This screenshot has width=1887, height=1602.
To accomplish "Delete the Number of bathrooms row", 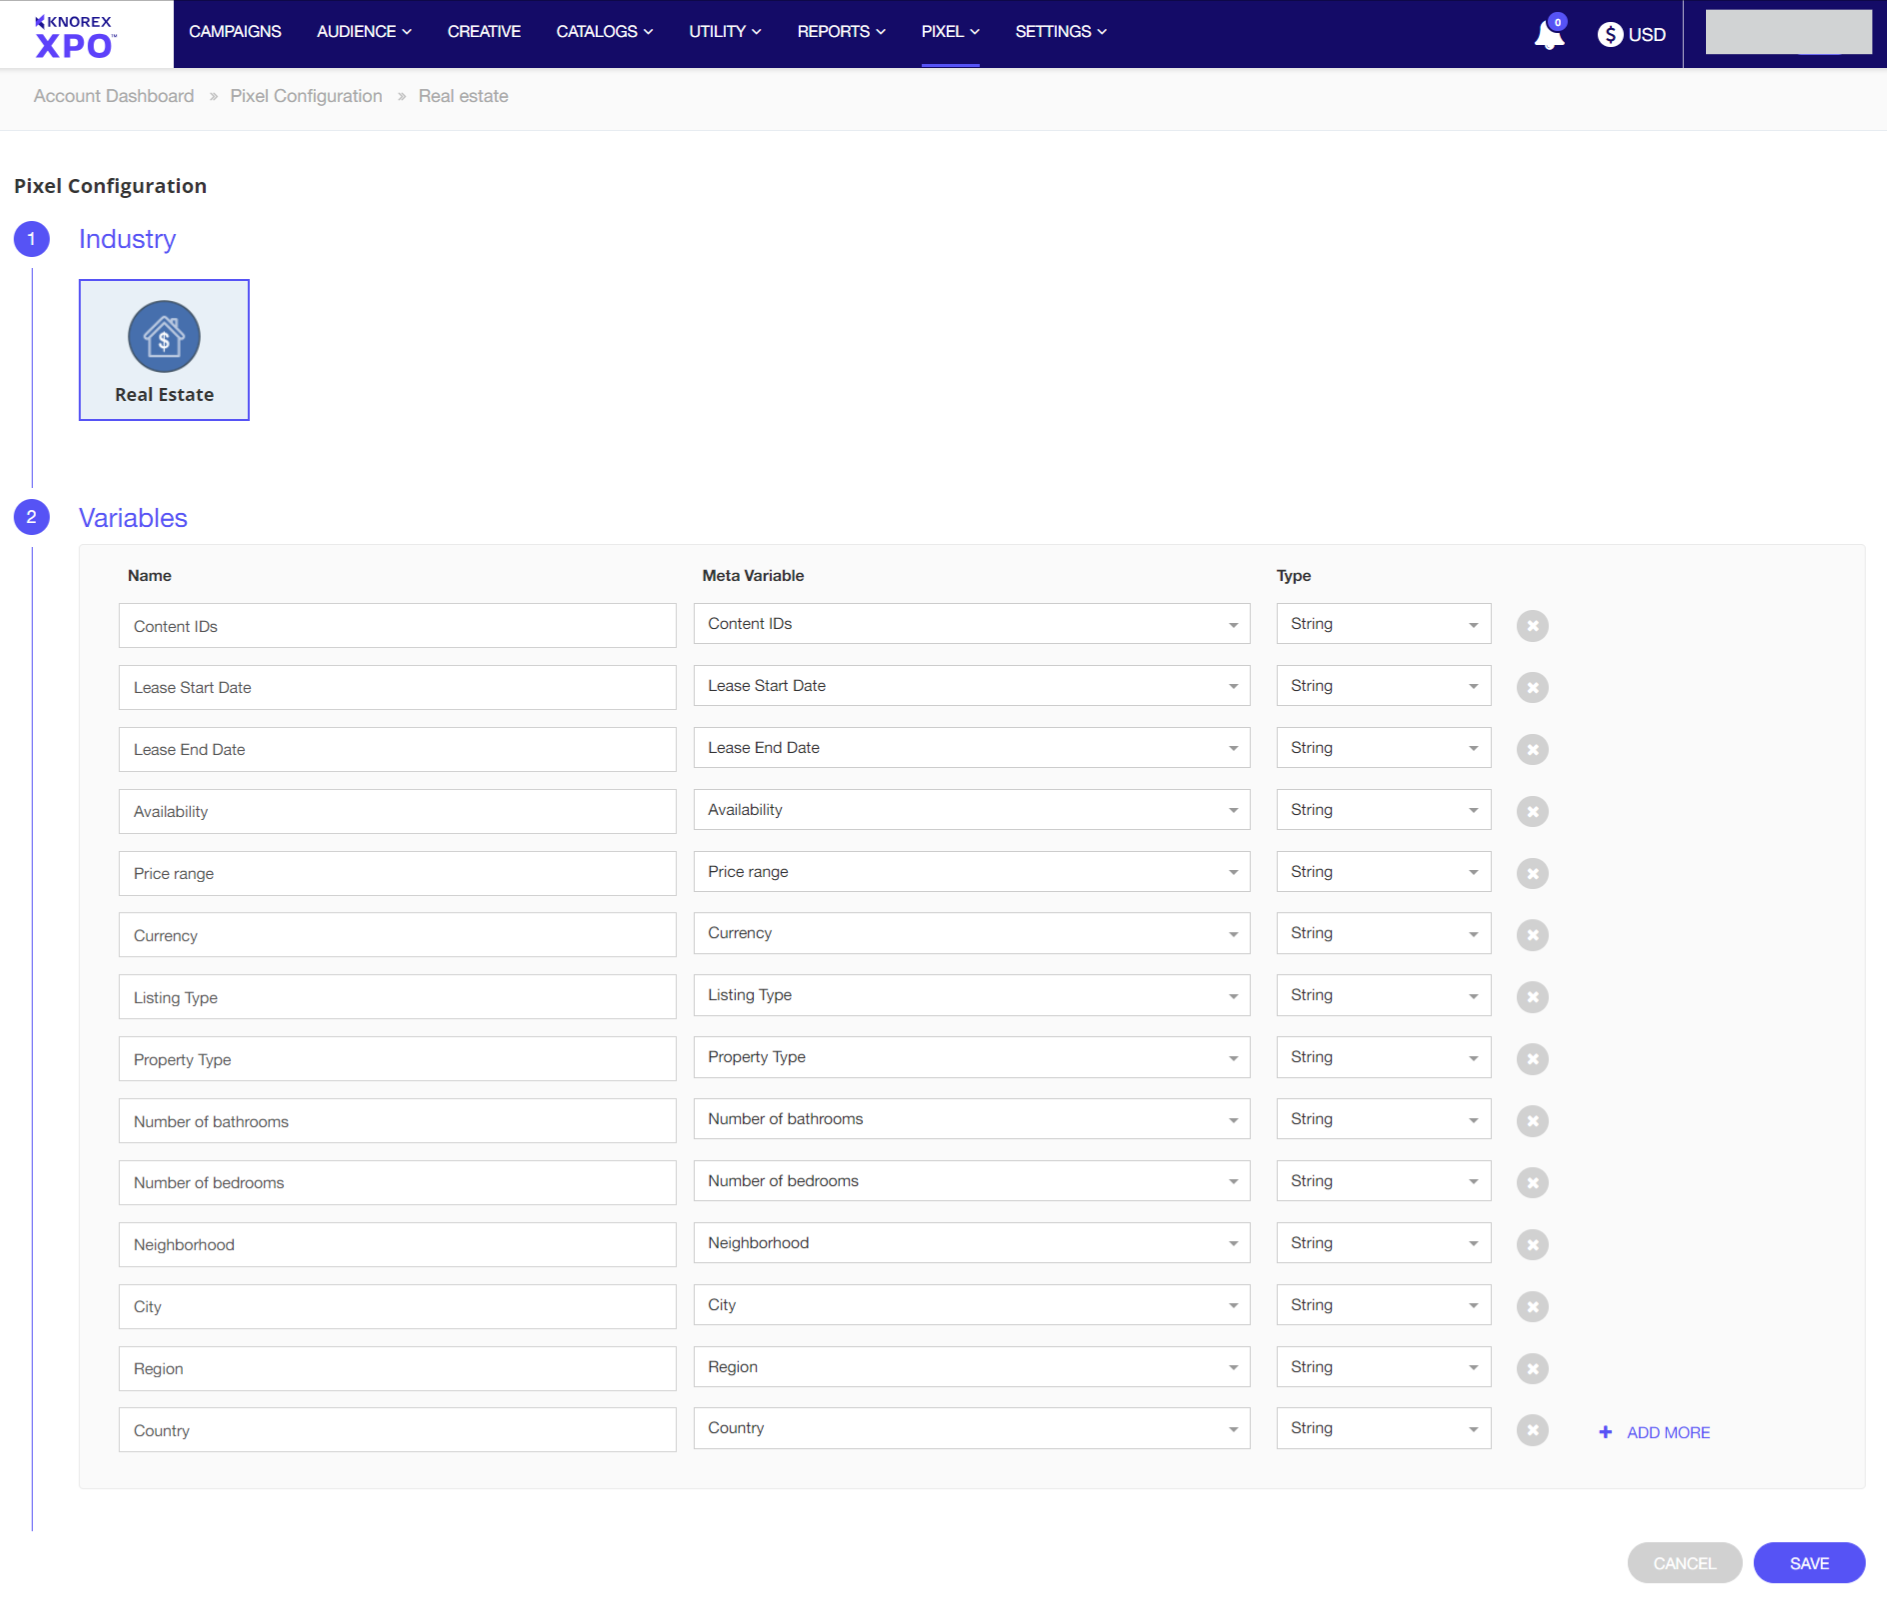I will click(x=1532, y=1121).
